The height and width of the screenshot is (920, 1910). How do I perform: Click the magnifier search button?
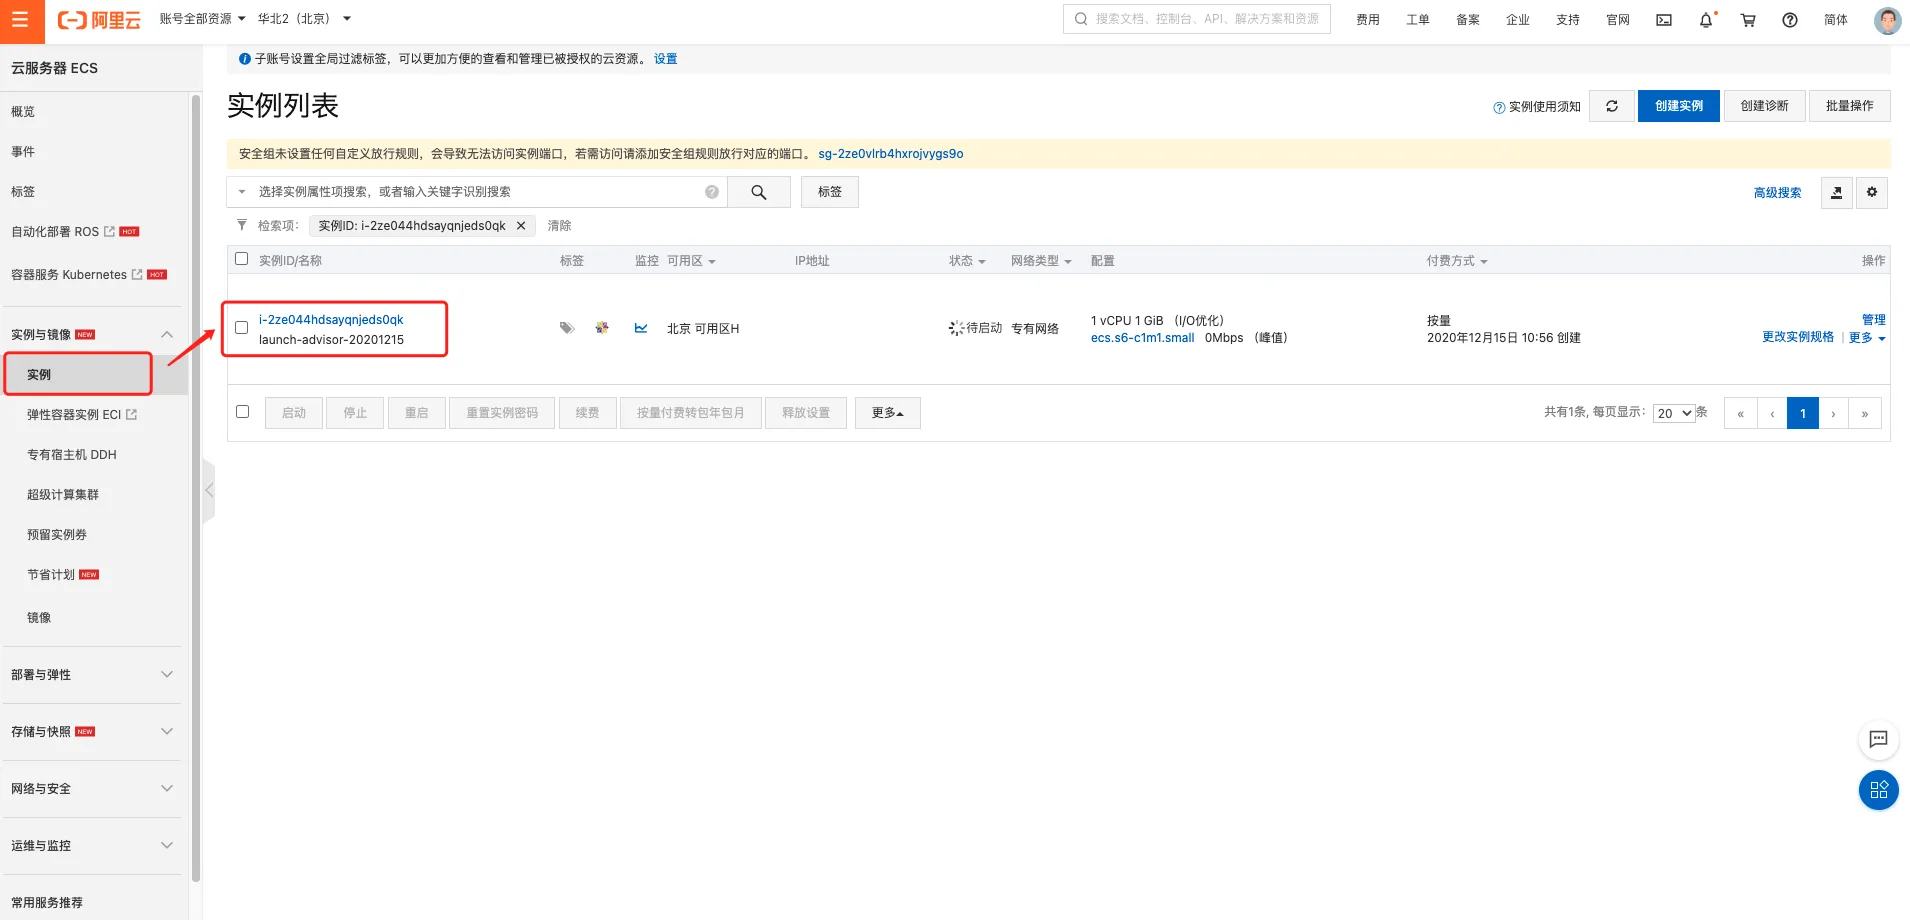(758, 192)
